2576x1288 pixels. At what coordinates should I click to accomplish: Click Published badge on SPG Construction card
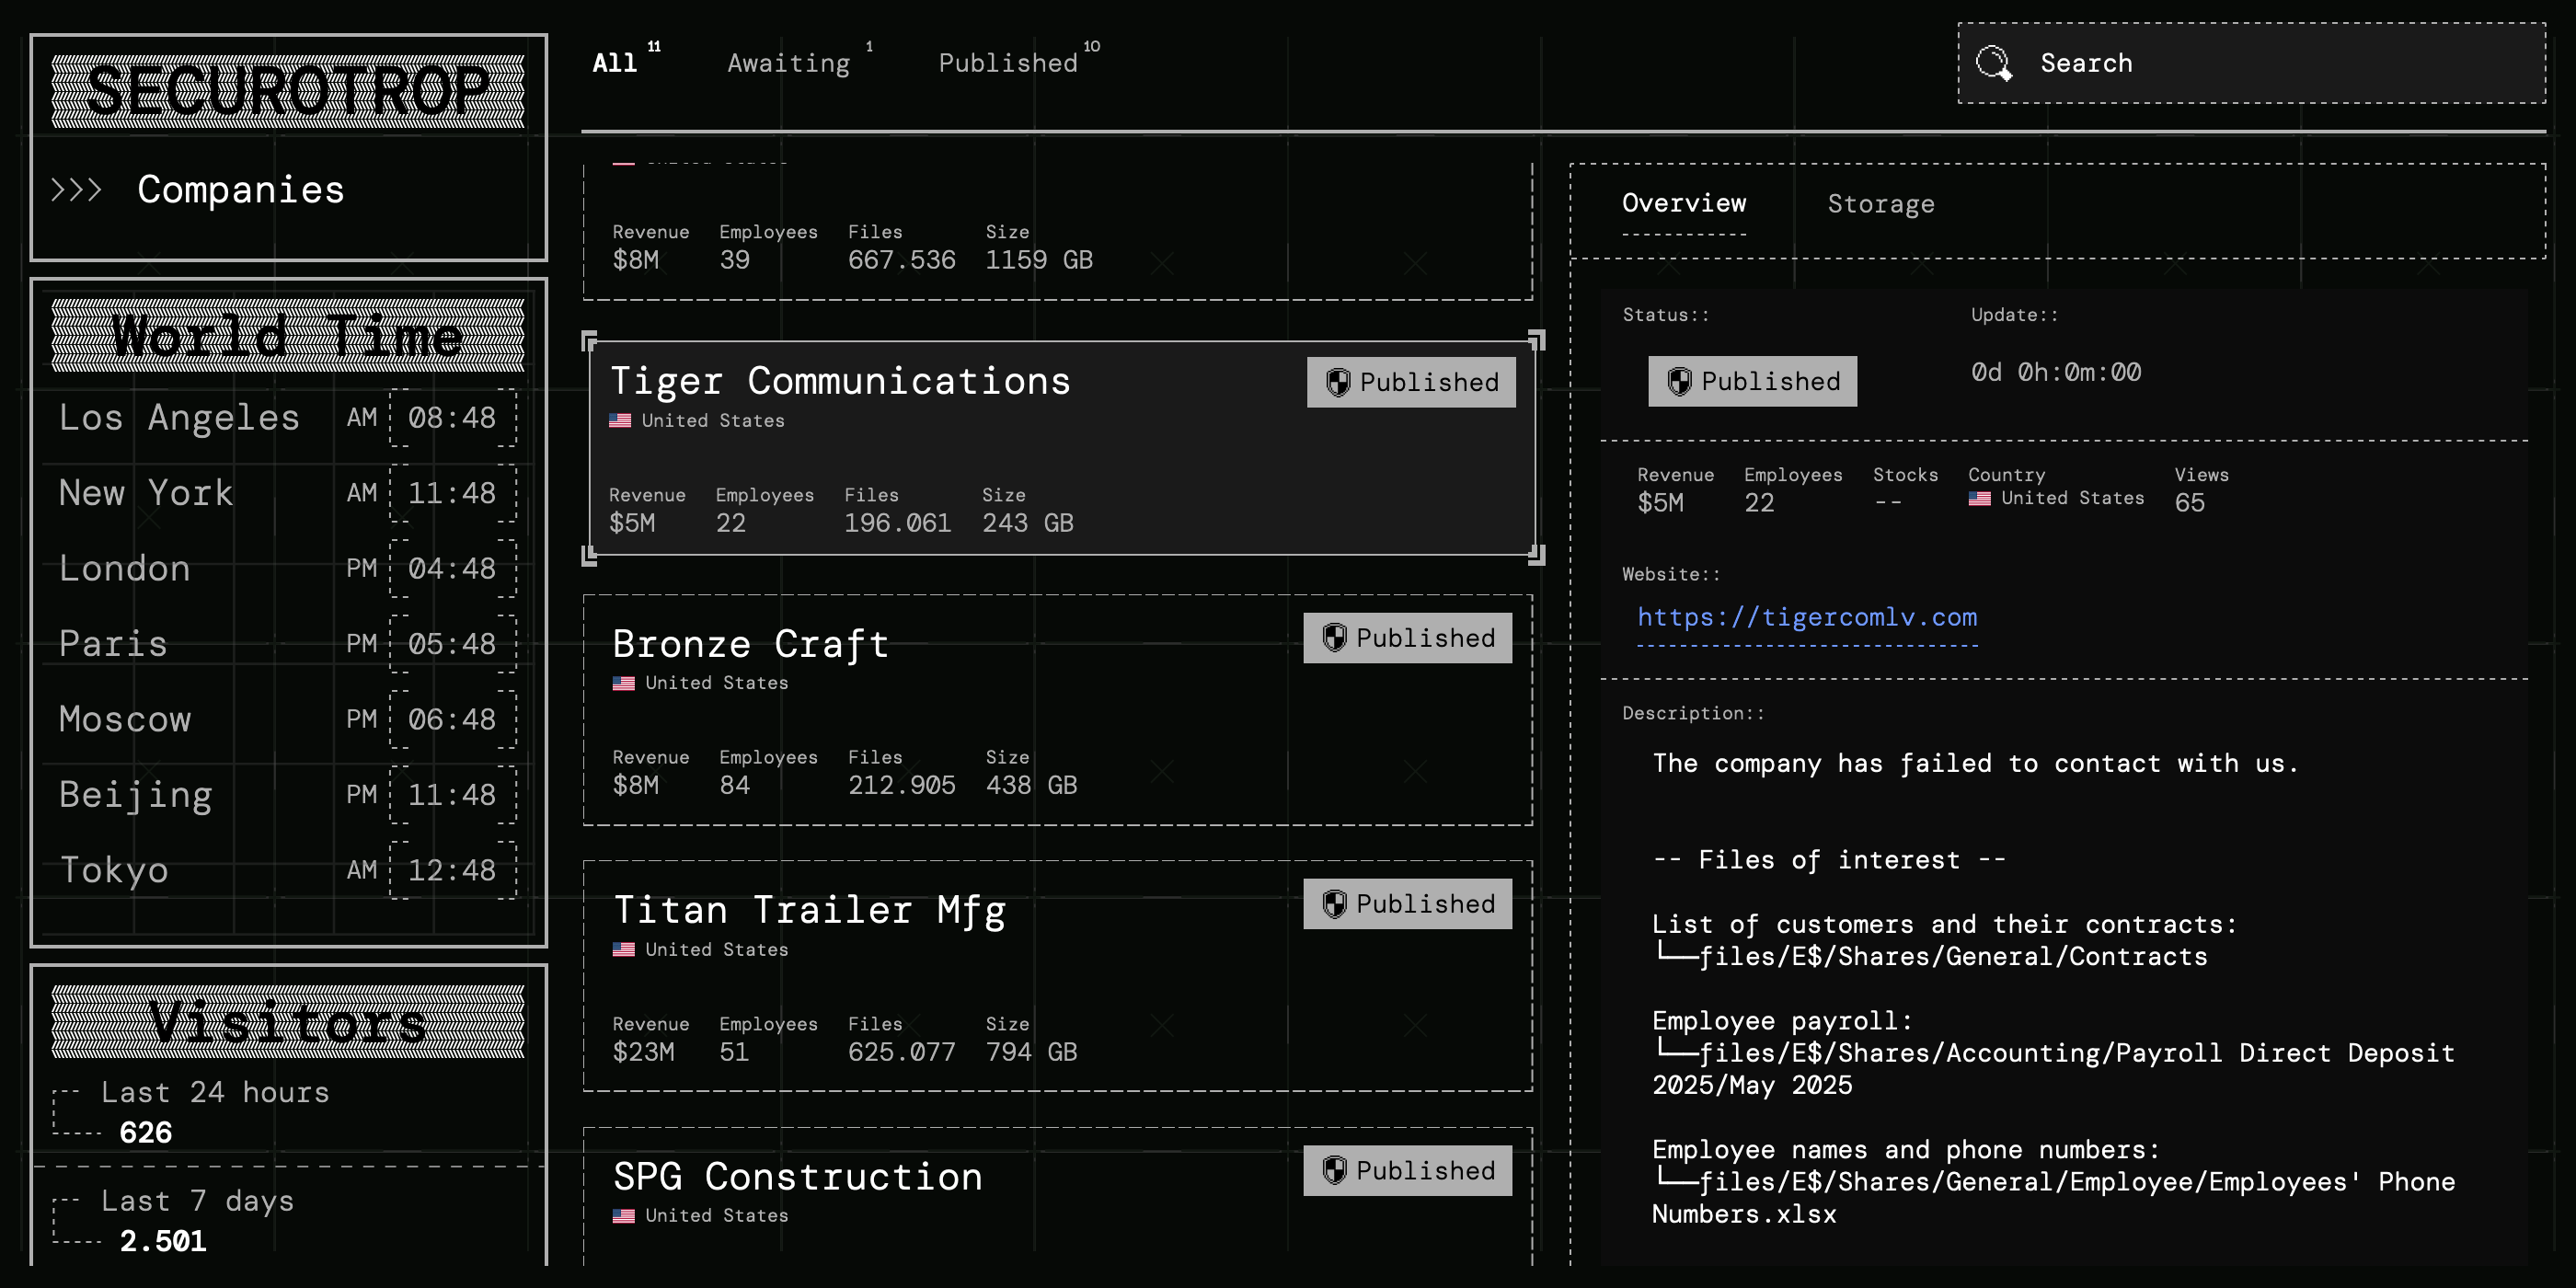(x=1407, y=1170)
